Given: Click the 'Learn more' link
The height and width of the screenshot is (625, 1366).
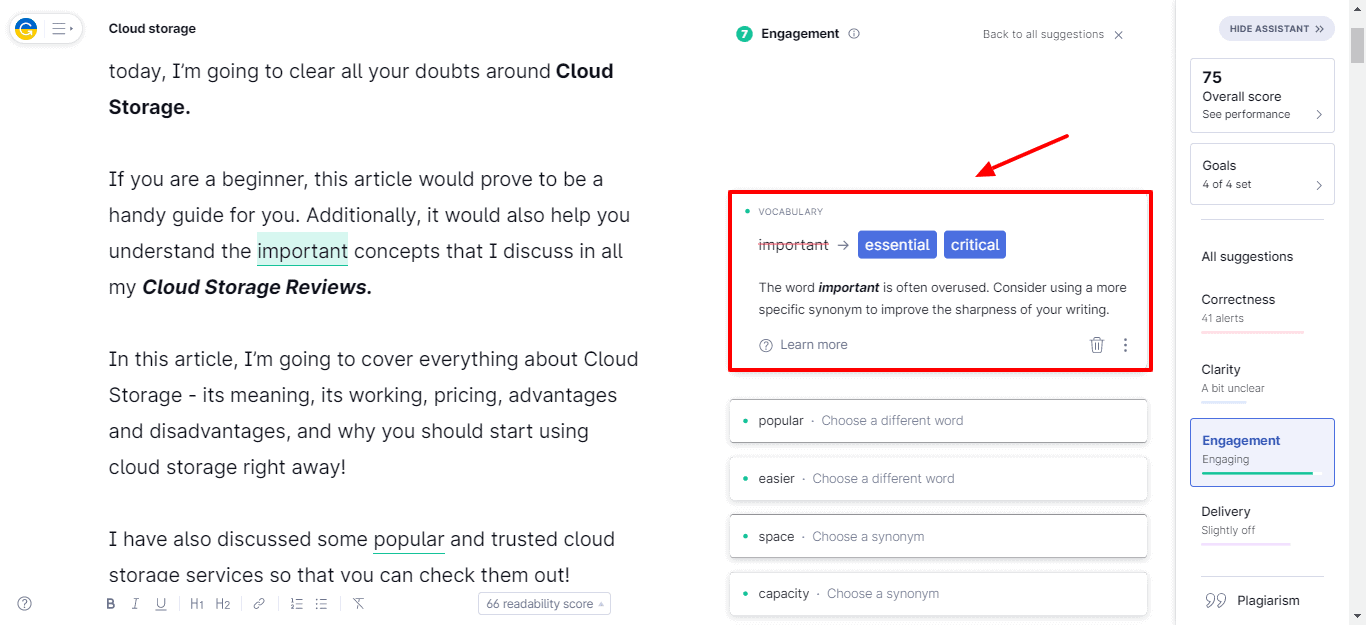Looking at the screenshot, I should pos(813,345).
